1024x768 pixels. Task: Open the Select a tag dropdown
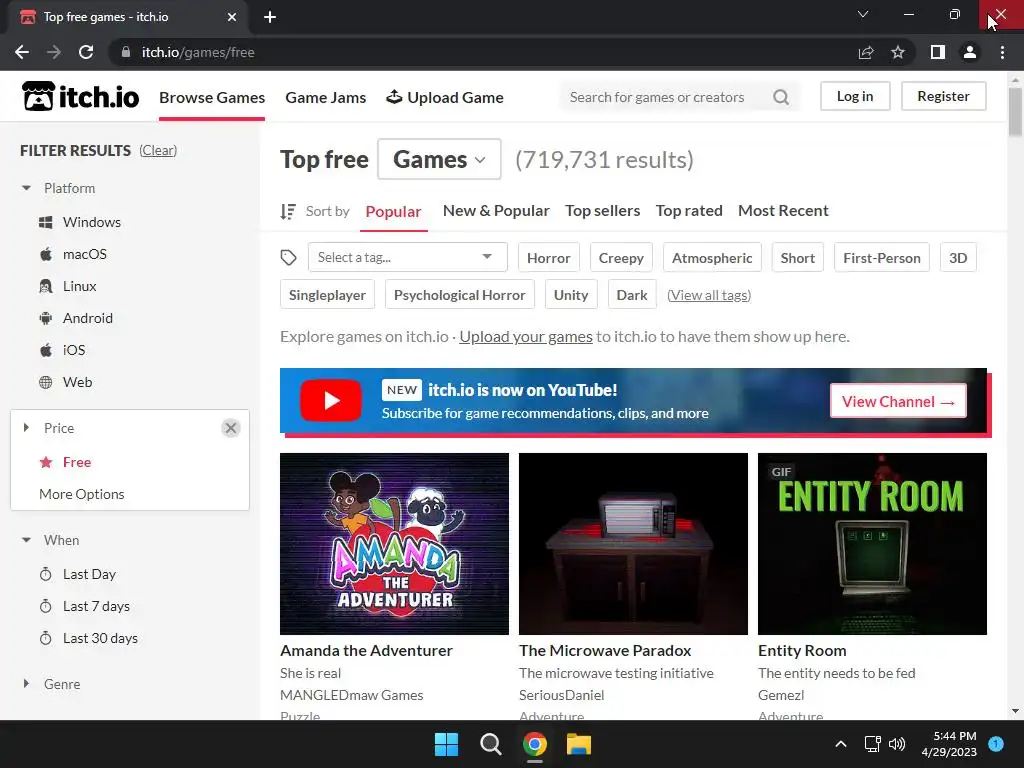coord(408,257)
